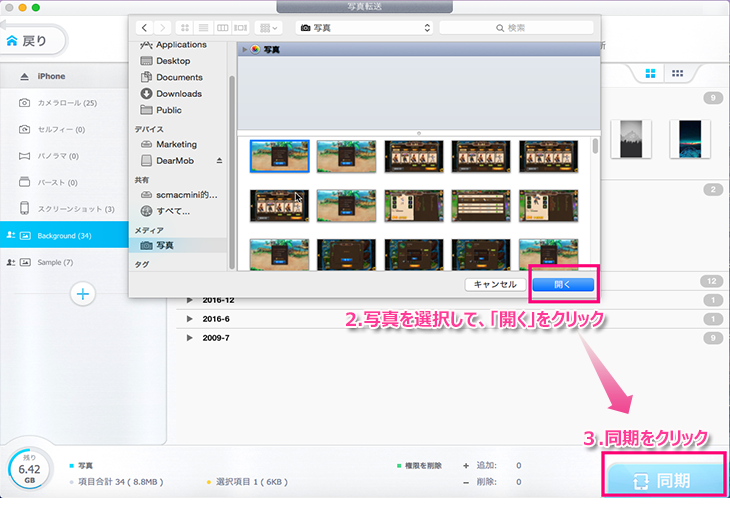The height and width of the screenshot is (510, 730).
Task: Eject the iPhone device icon
Action: coord(25,76)
